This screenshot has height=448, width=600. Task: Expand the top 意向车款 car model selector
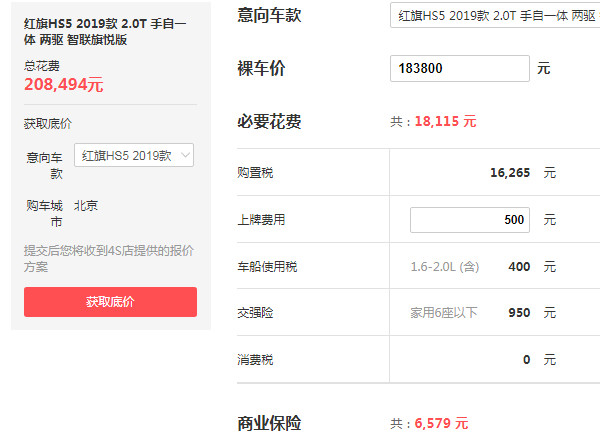tap(495, 16)
